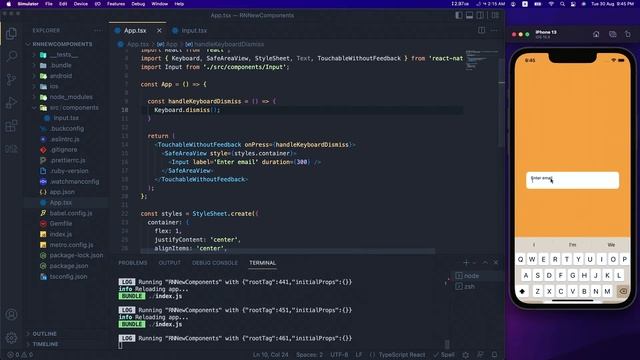
Task: Open the Debug menu in Simulator menu bar
Action: pos(138,4)
